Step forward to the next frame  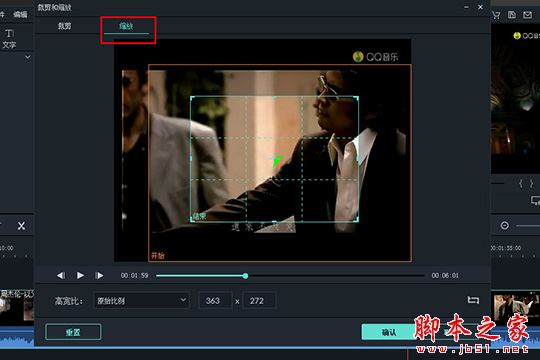click(x=99, y=275)
